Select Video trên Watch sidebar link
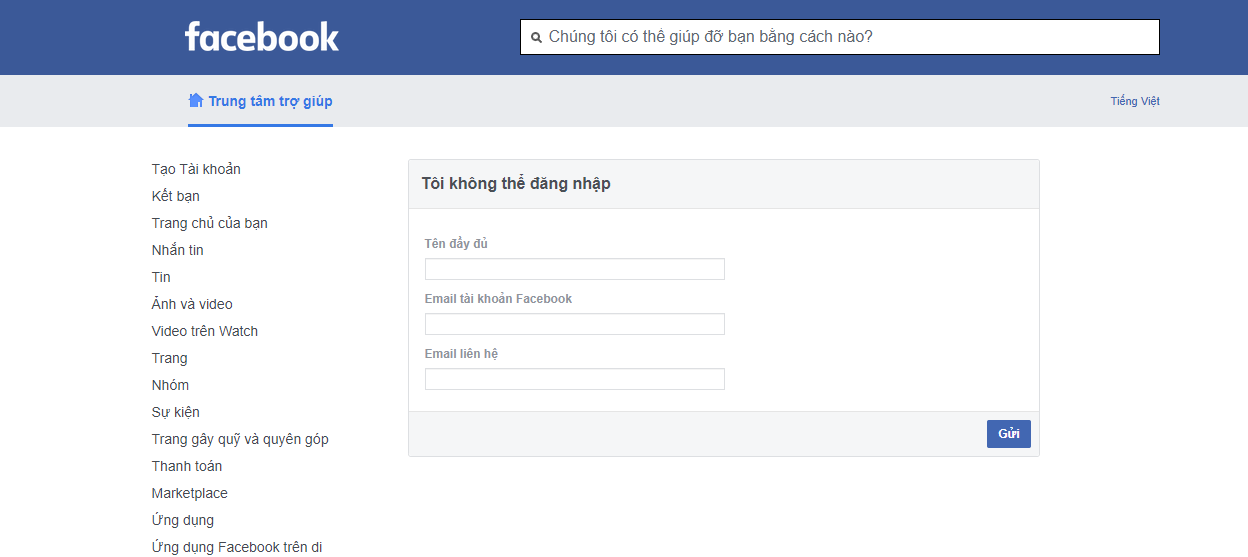Screen dimensions: 1248x557 pyautogui.click(x=205, y=331)
